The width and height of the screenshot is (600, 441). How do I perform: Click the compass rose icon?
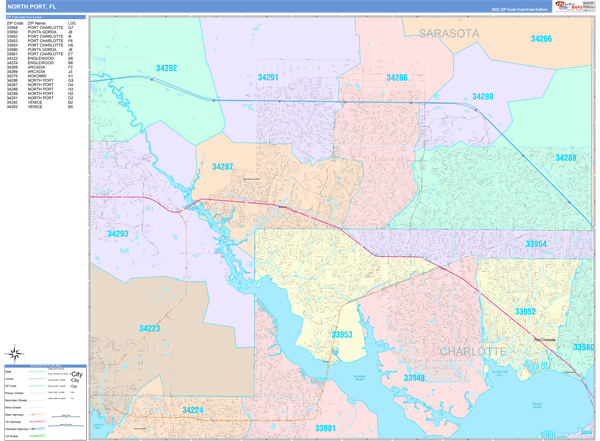point(15,354)
